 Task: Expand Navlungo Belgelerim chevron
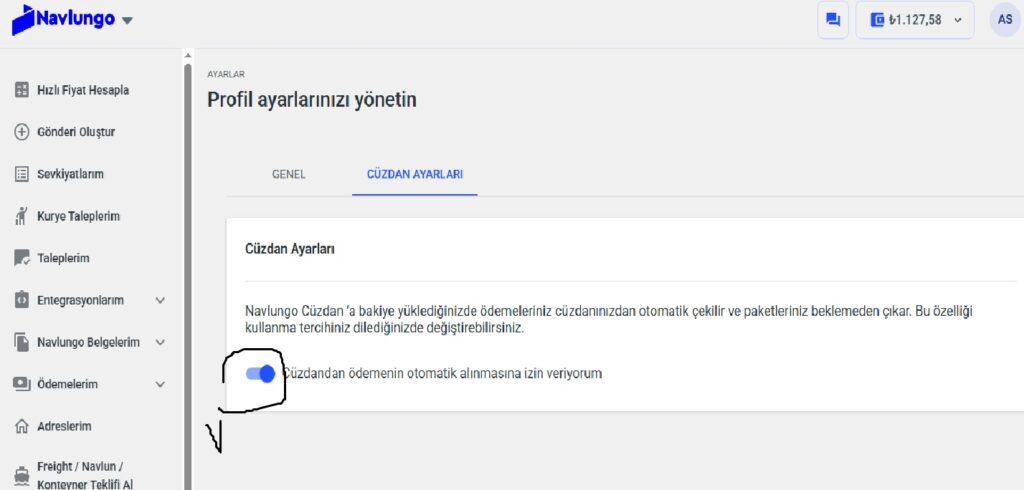(x=160, y=342)
